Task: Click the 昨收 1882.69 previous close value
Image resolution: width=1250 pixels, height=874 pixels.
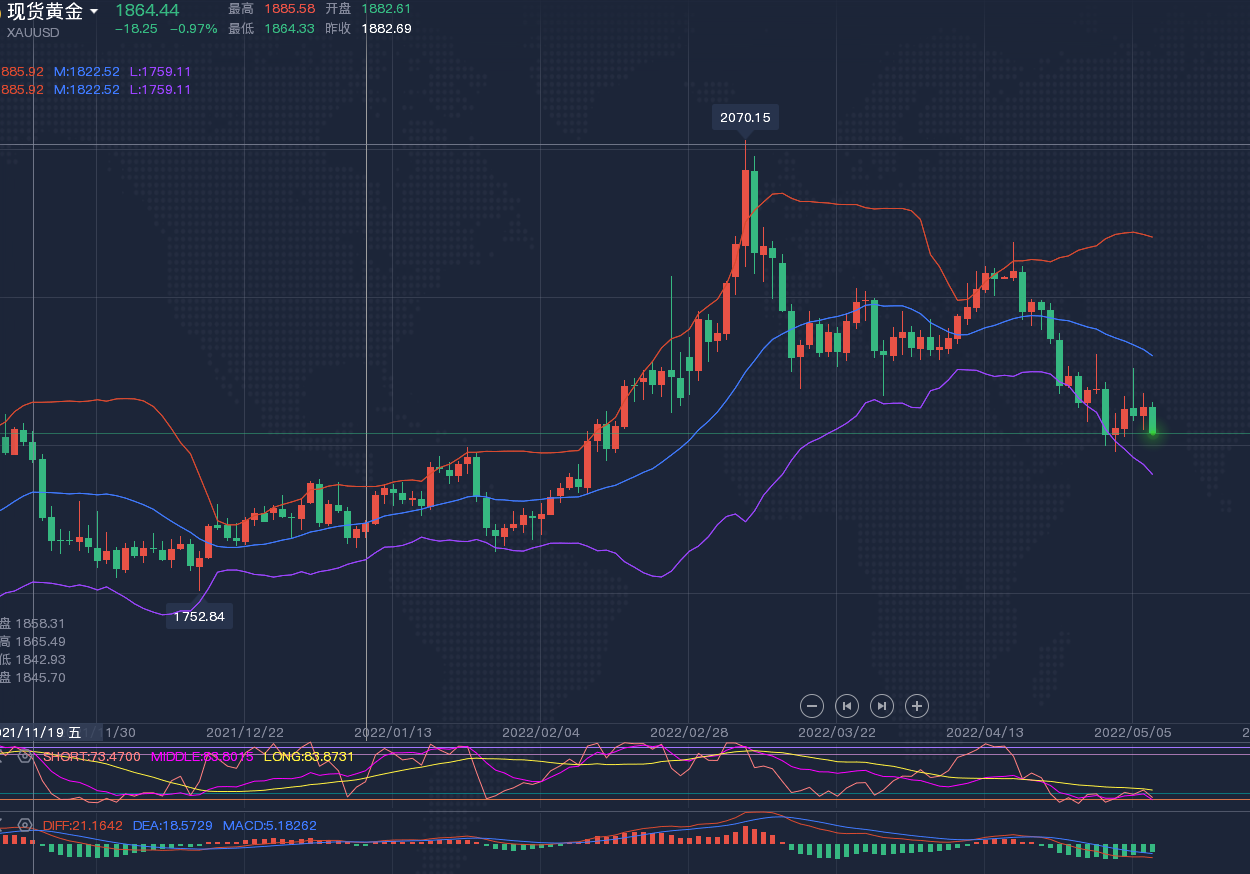Action: coord(386,29)
